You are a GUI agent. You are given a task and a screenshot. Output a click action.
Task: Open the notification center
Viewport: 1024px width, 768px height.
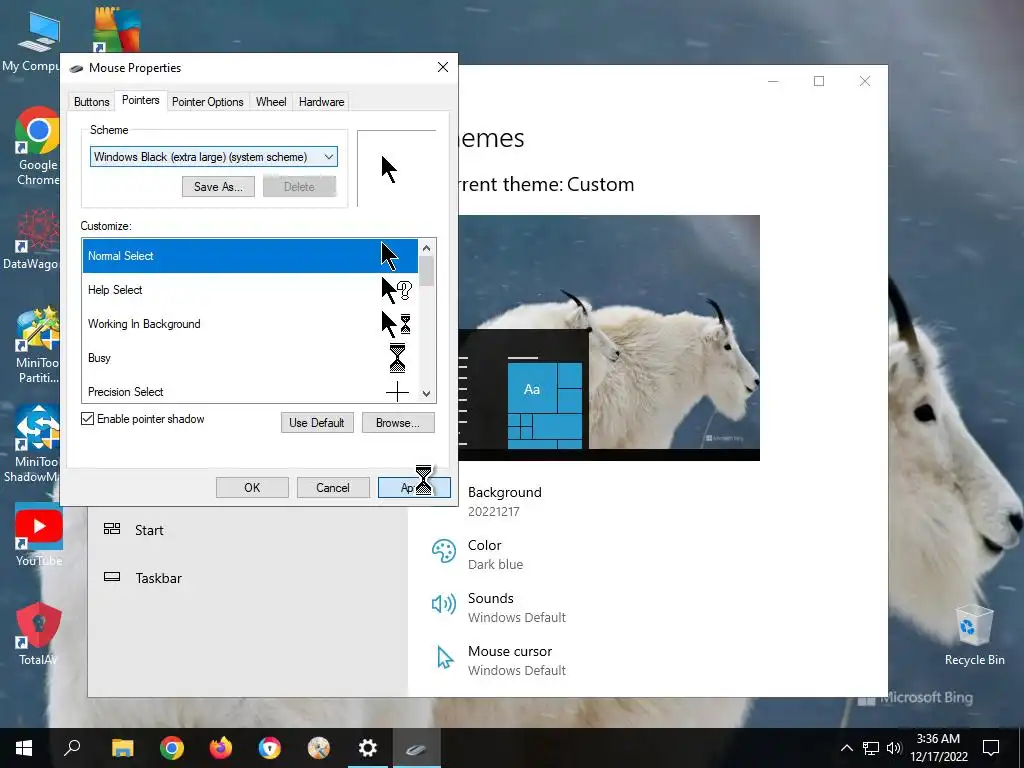click(x=991, y=748)
